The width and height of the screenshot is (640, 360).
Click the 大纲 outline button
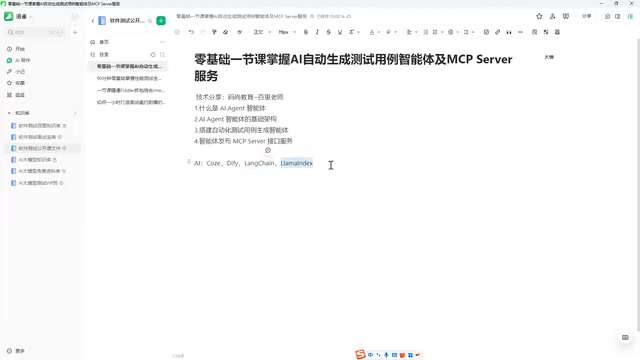[549, 57]
